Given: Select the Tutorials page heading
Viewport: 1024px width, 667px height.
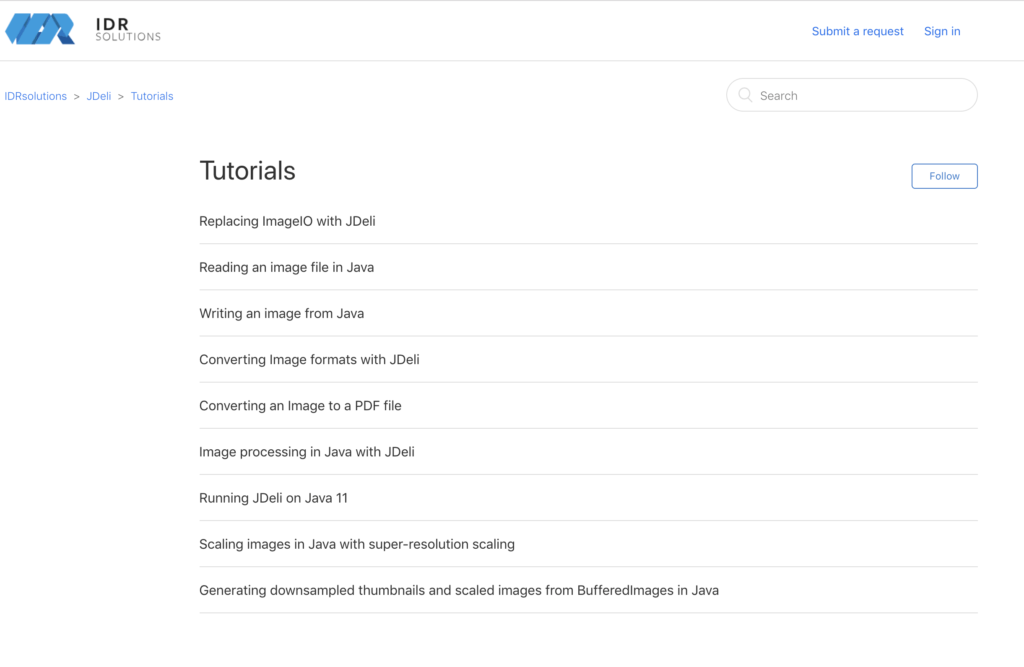Looking at the screenshot, I should pos(247,171).
